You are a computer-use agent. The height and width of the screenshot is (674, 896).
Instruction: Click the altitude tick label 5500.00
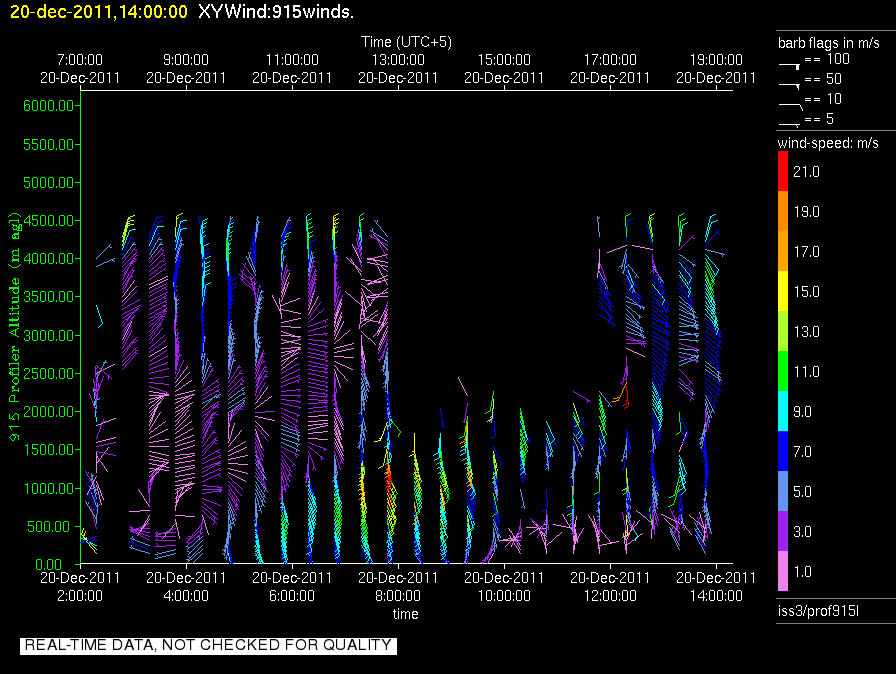click(49, 145)
